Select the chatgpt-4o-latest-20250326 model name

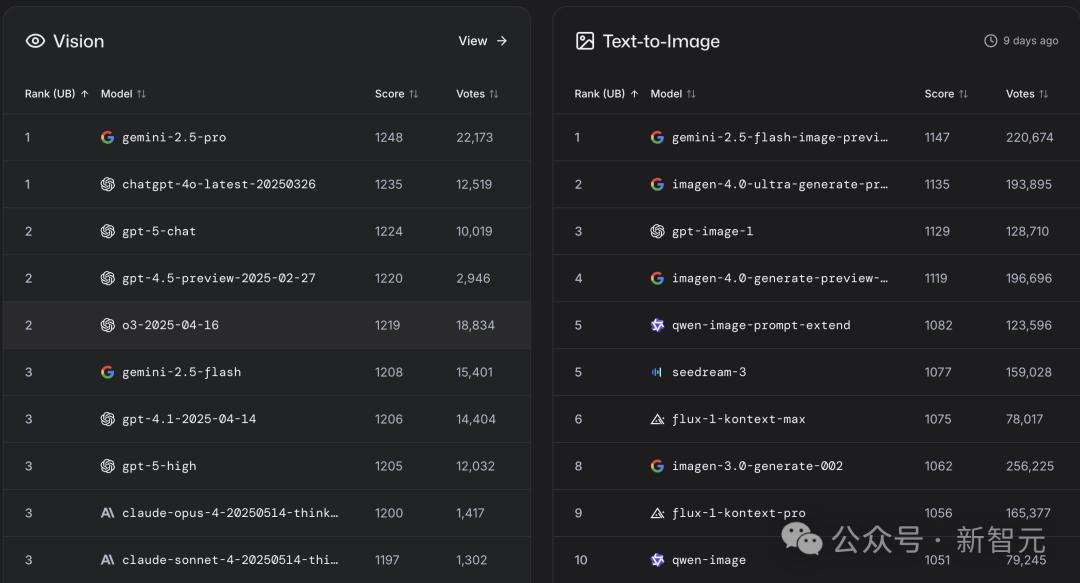219,184
